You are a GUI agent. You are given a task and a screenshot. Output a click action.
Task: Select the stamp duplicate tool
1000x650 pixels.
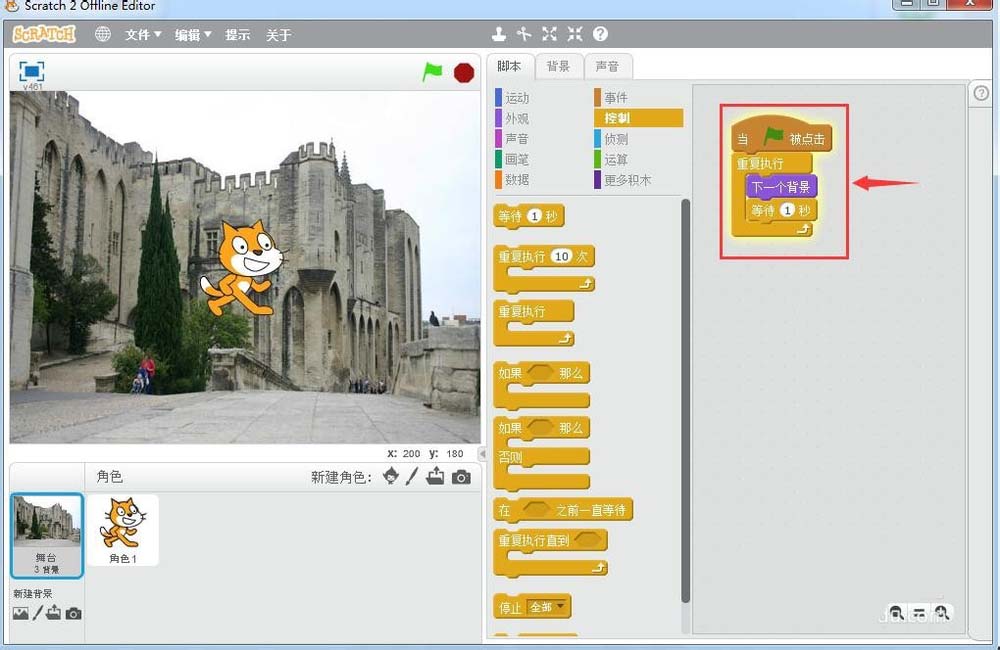(x=500, y=33)
